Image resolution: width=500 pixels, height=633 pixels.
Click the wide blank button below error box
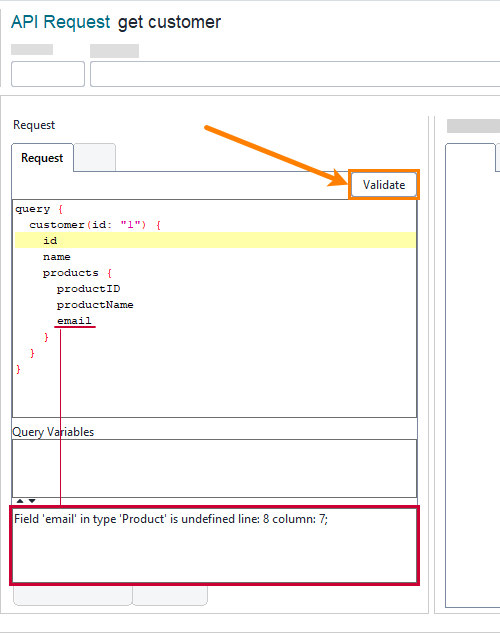73,595
